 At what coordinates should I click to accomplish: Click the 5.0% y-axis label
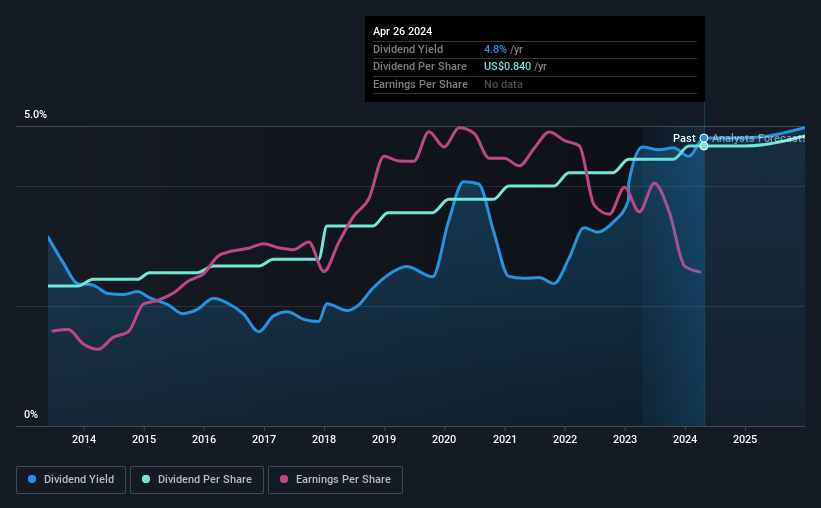pos(36,115)
